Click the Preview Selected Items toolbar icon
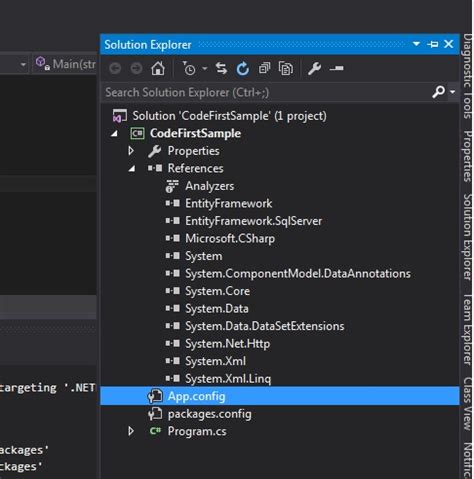The width and height of the screenshot is (474, 479). (336, 69)
